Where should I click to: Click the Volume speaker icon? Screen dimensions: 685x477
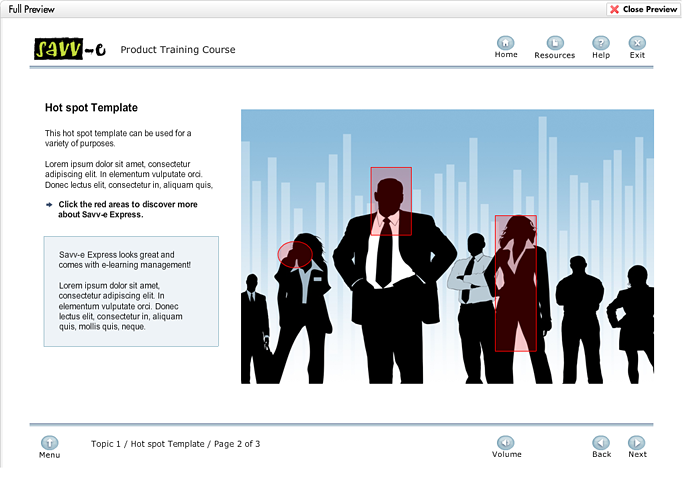point(505,442)
